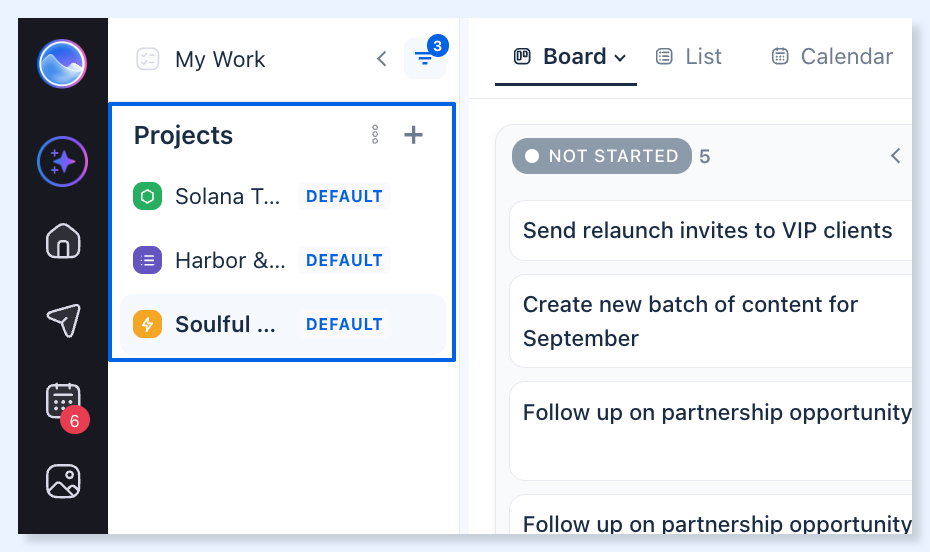Collapse the Not Started column
The image size is (930, 552).
click(x=896, y=156)
